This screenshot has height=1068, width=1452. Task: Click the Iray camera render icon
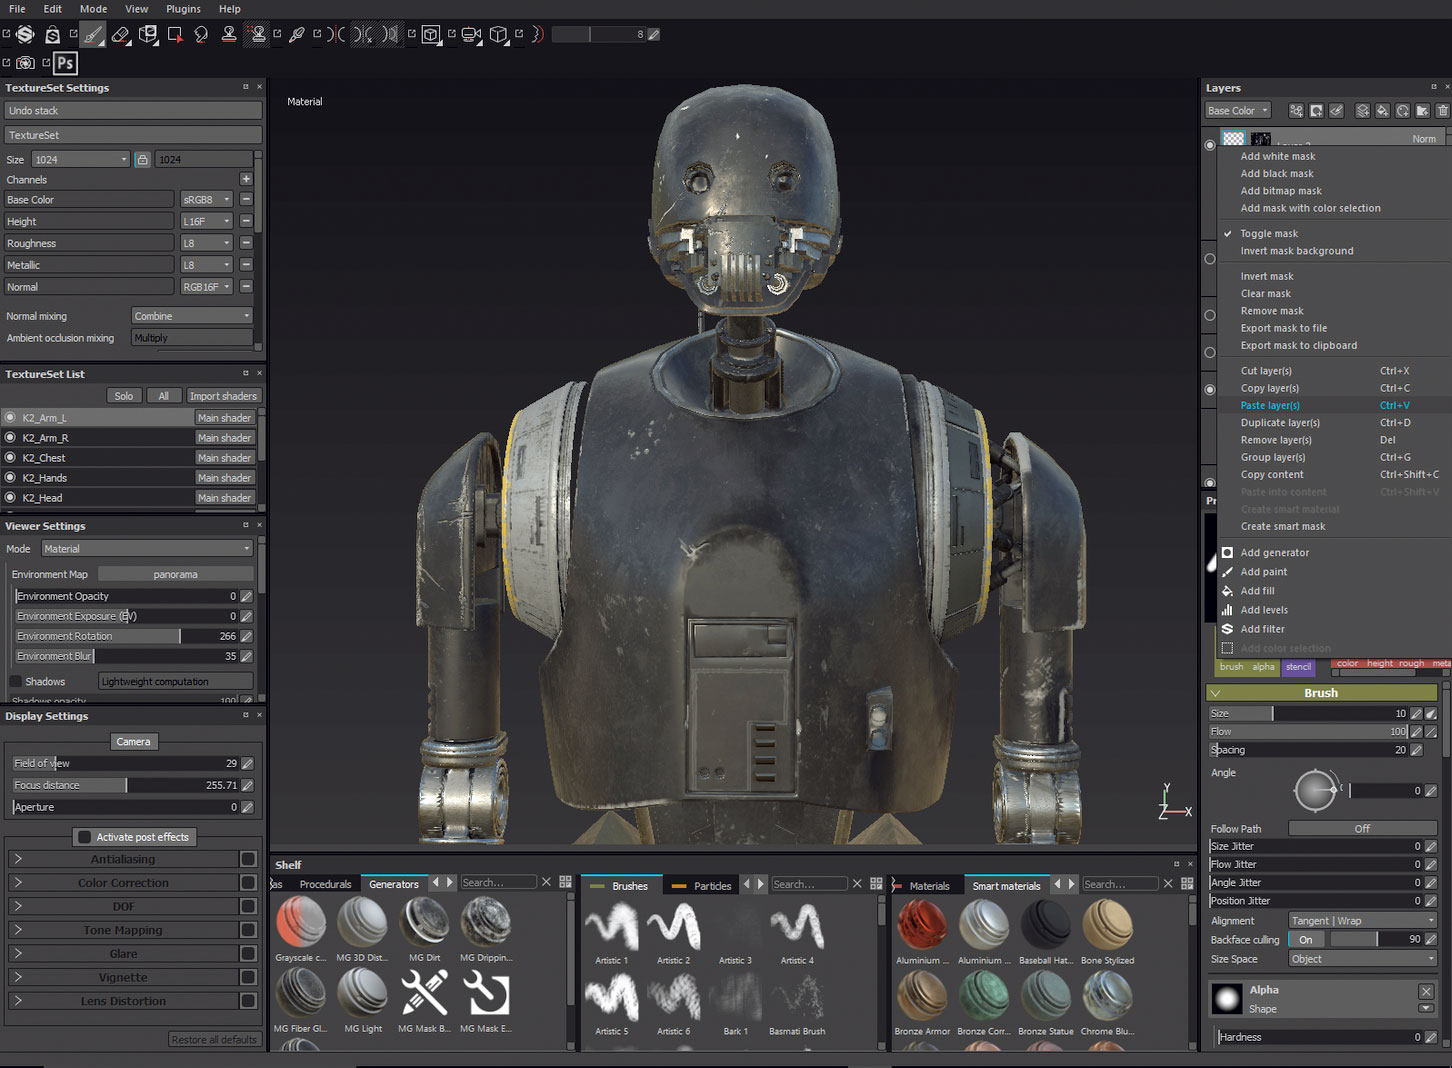[25, 63]
